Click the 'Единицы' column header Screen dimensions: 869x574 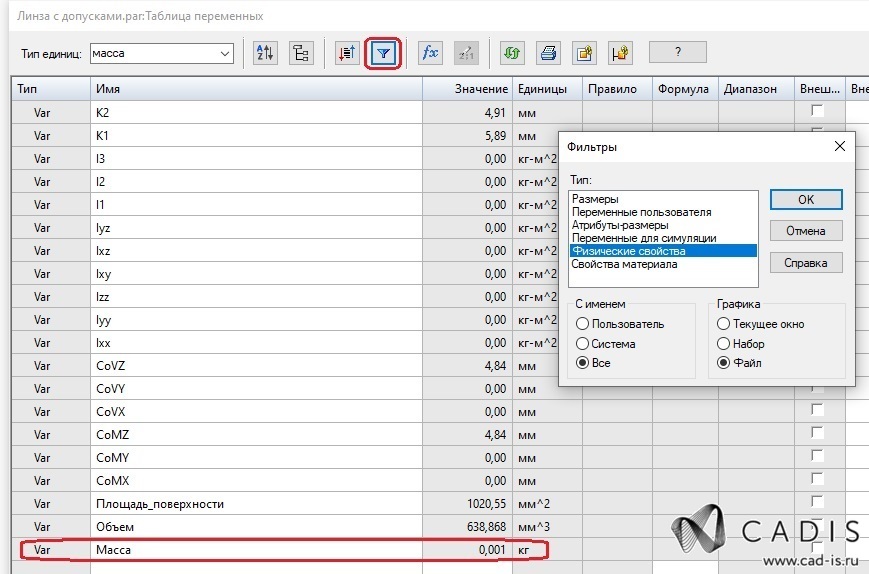coord(547,89)
